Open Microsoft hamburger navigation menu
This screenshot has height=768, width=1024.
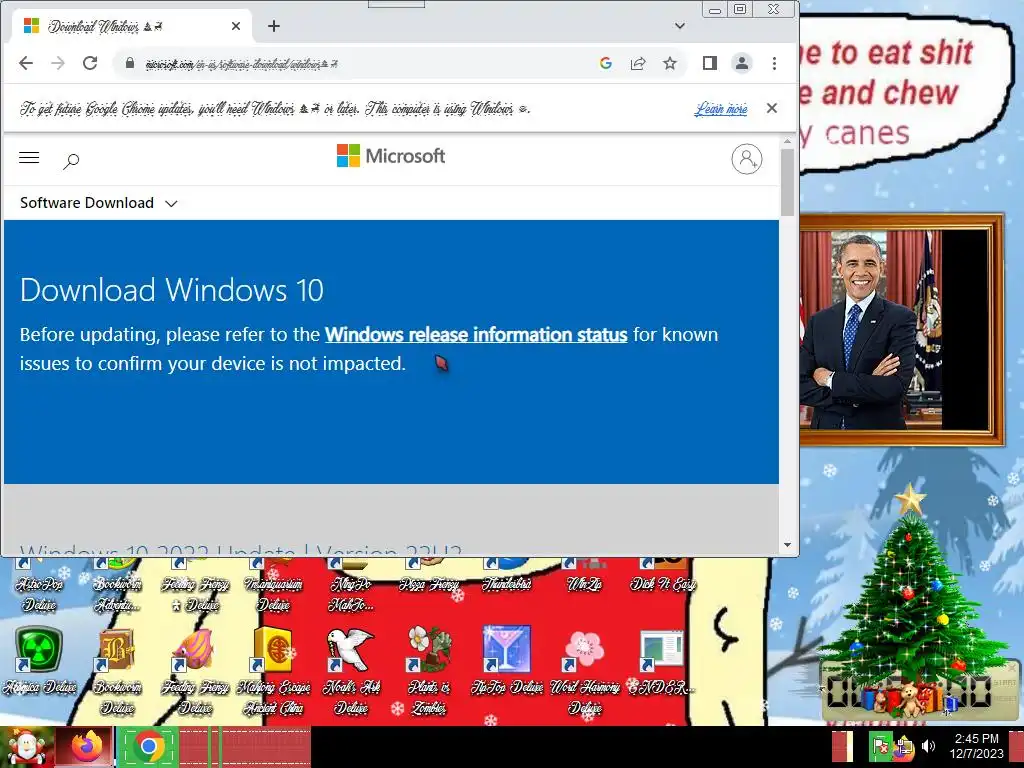[29, 158]
